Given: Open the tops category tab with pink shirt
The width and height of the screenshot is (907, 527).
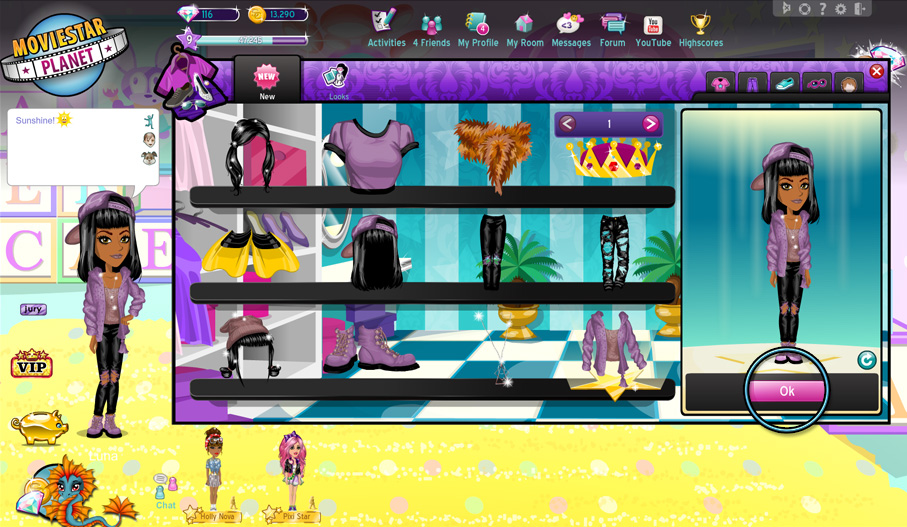Looking at the screenshot, I should [720, 84].
